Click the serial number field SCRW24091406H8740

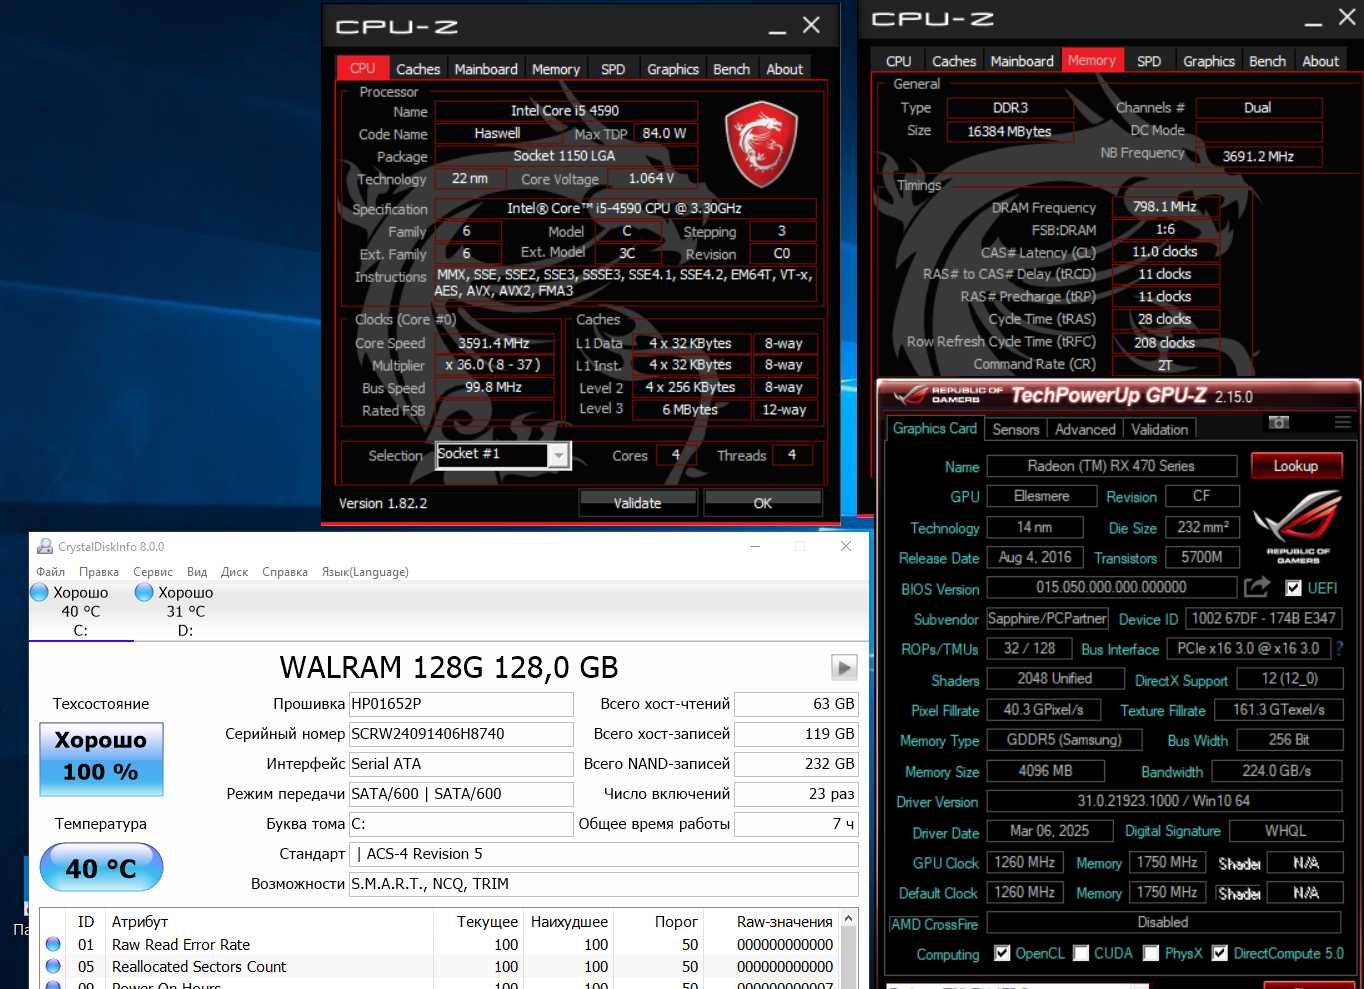[x=461, y=734]
